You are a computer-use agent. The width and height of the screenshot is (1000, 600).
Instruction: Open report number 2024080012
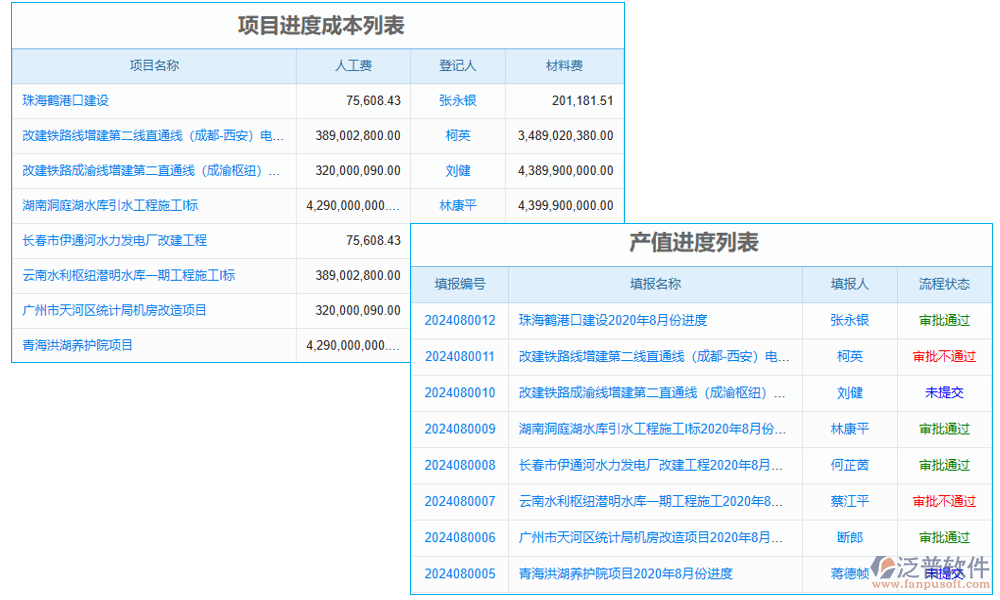click(x=459, y=320)
